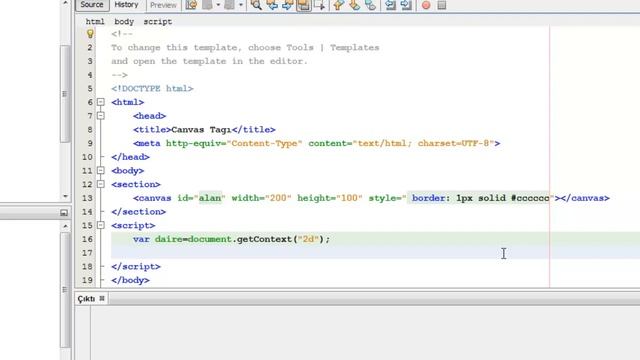640x360 pixels.
Task: Click the width value "200"
Action: [278, 198]
